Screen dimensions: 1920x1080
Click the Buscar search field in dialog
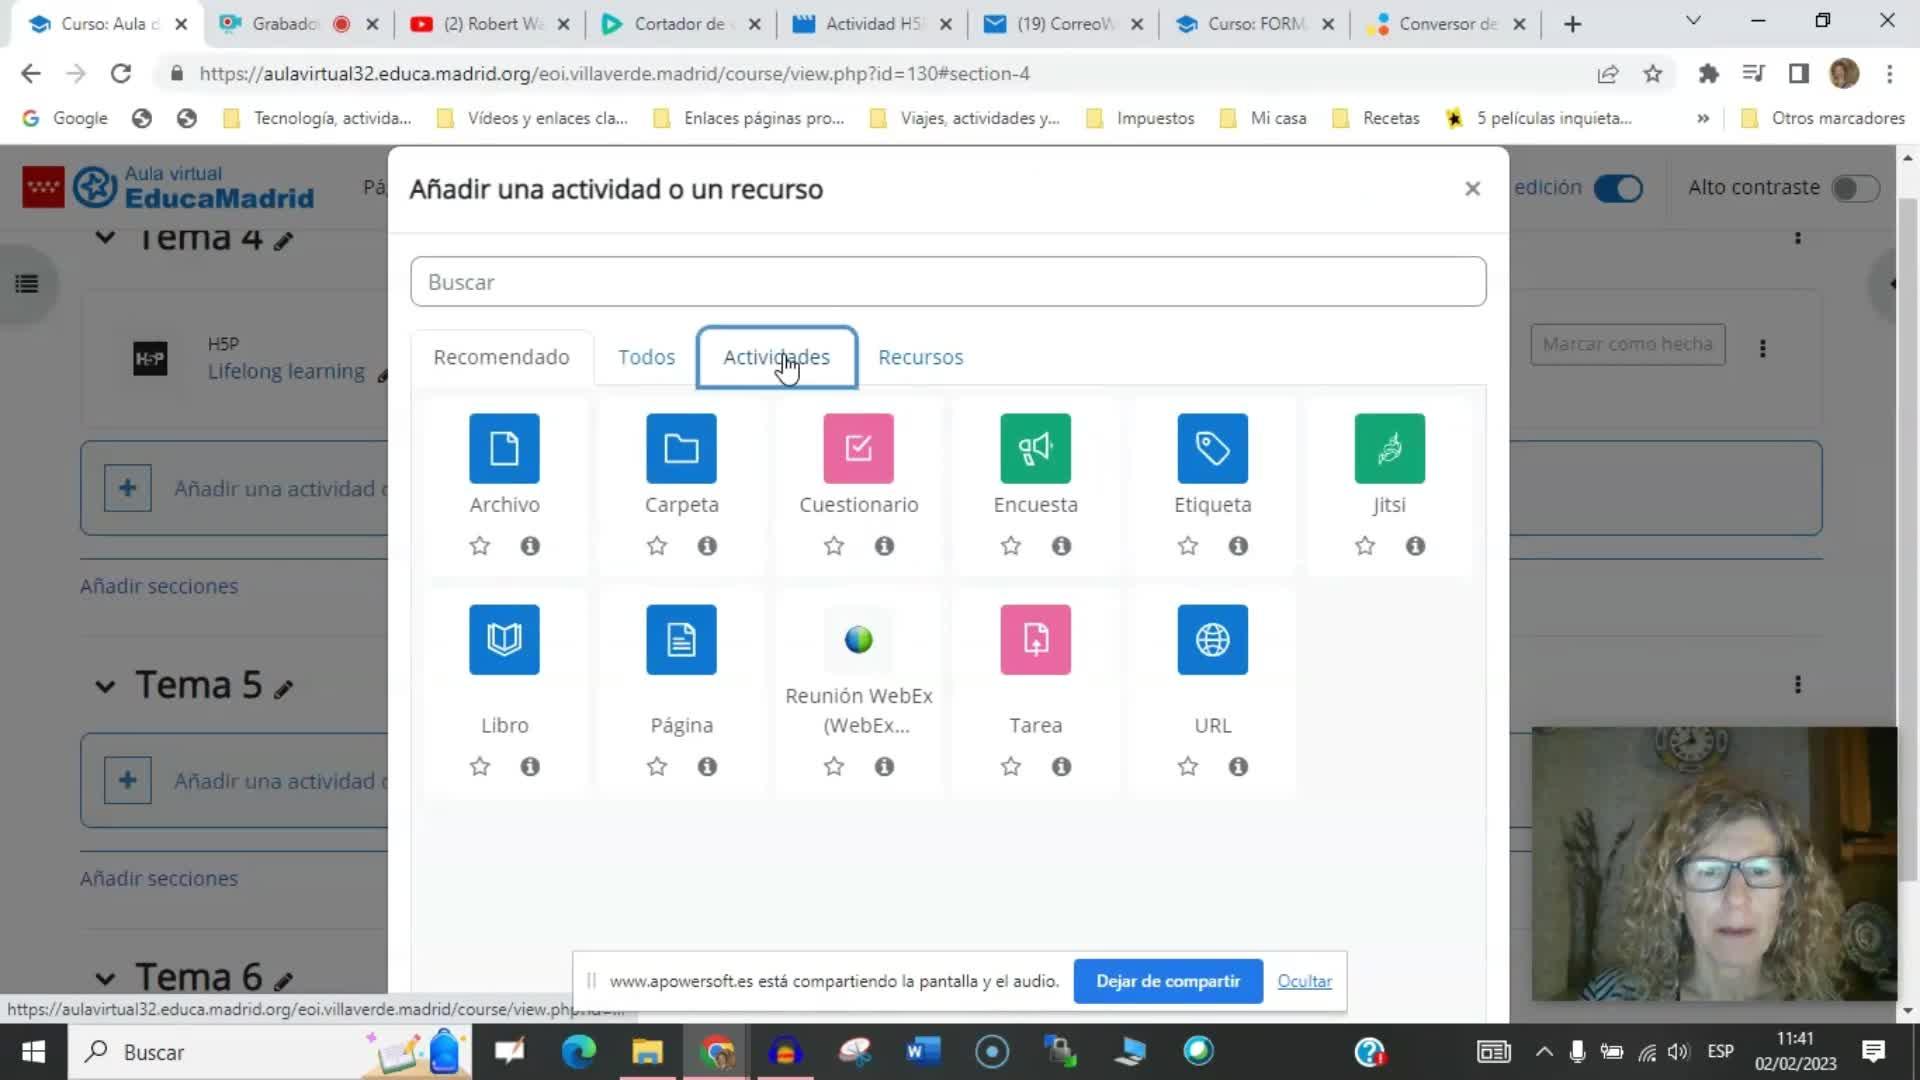pos(947,282)
